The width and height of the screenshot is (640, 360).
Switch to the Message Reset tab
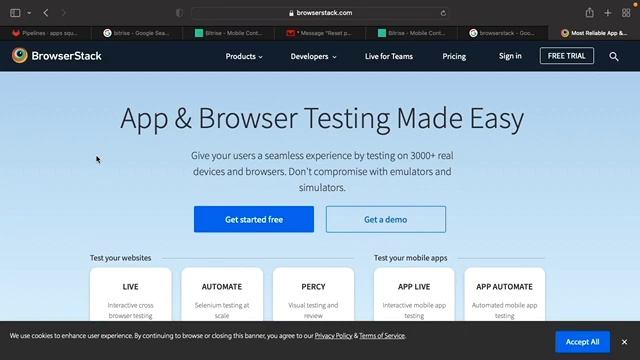click(320, 33)
